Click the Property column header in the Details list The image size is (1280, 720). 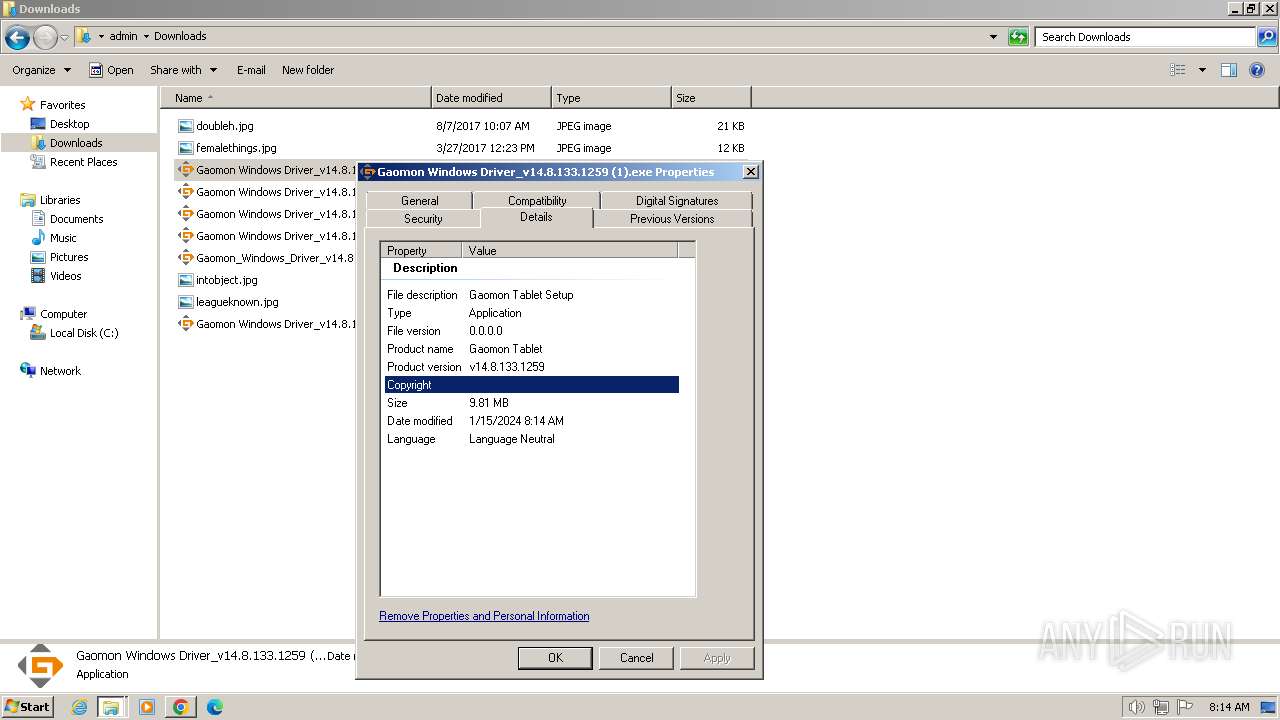(x=421, y=250)
